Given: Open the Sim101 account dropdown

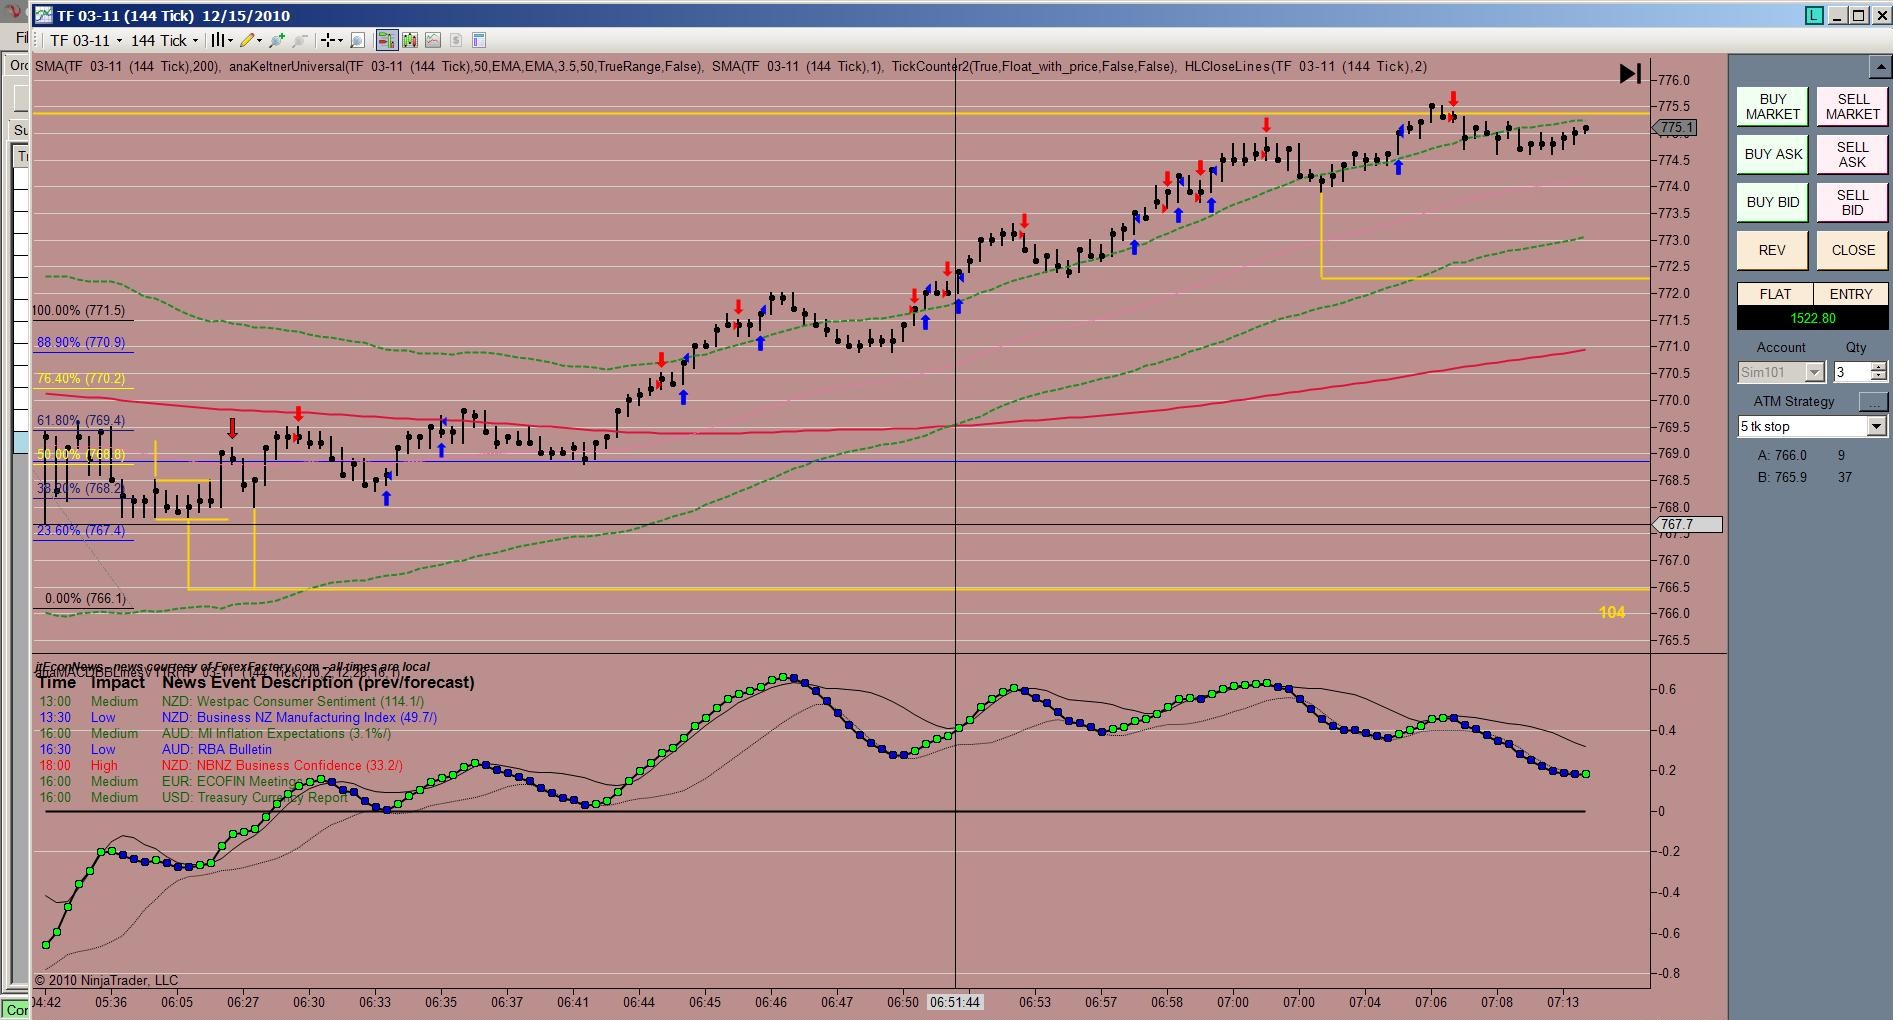Looking at the screenshot, I should pos(1781,372).
